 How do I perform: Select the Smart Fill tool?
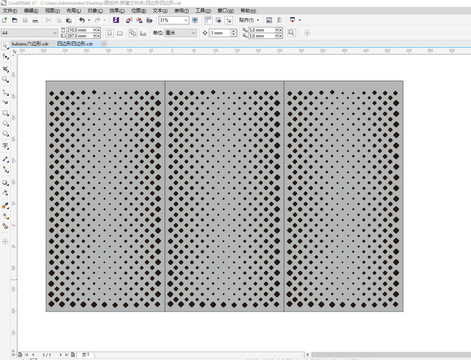[5, 226]
